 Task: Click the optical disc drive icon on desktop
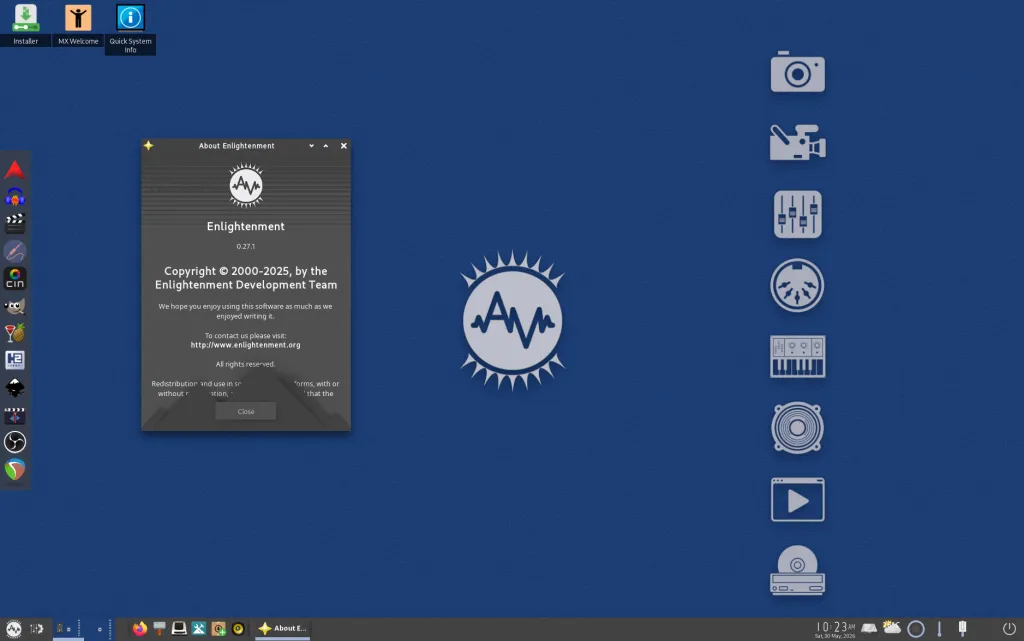pos(797,570)
